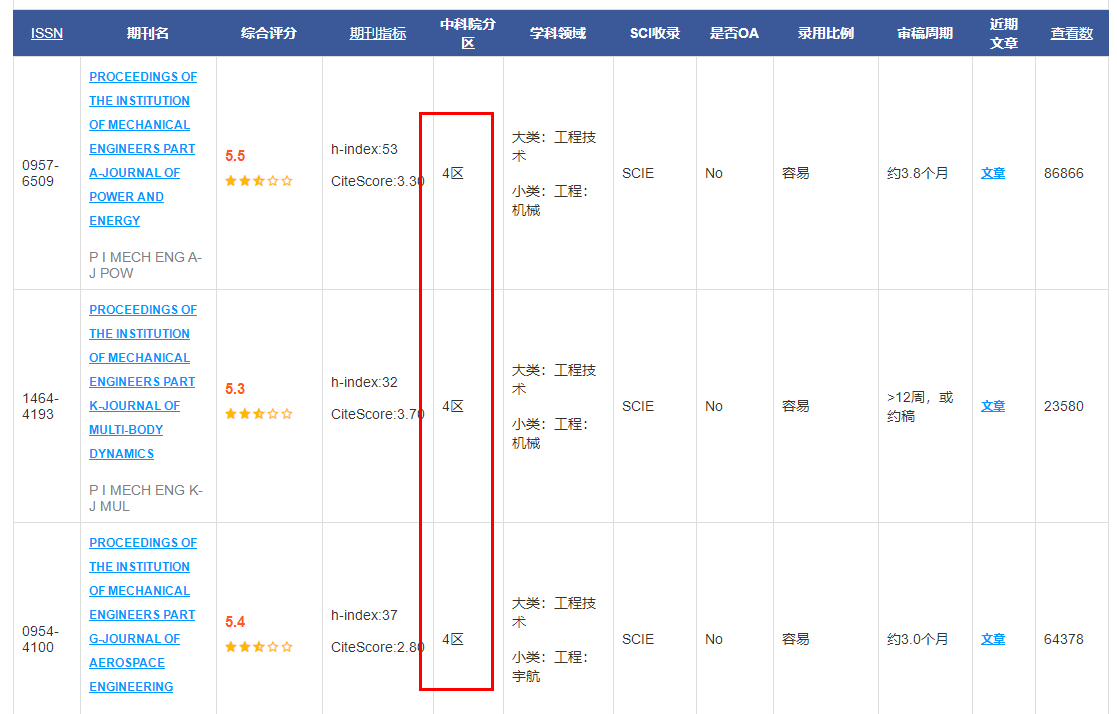The width and height of the screenshot is (1117, 714).
Task: Click star rating under score 5.5
Action: click(x=258, y=181)
